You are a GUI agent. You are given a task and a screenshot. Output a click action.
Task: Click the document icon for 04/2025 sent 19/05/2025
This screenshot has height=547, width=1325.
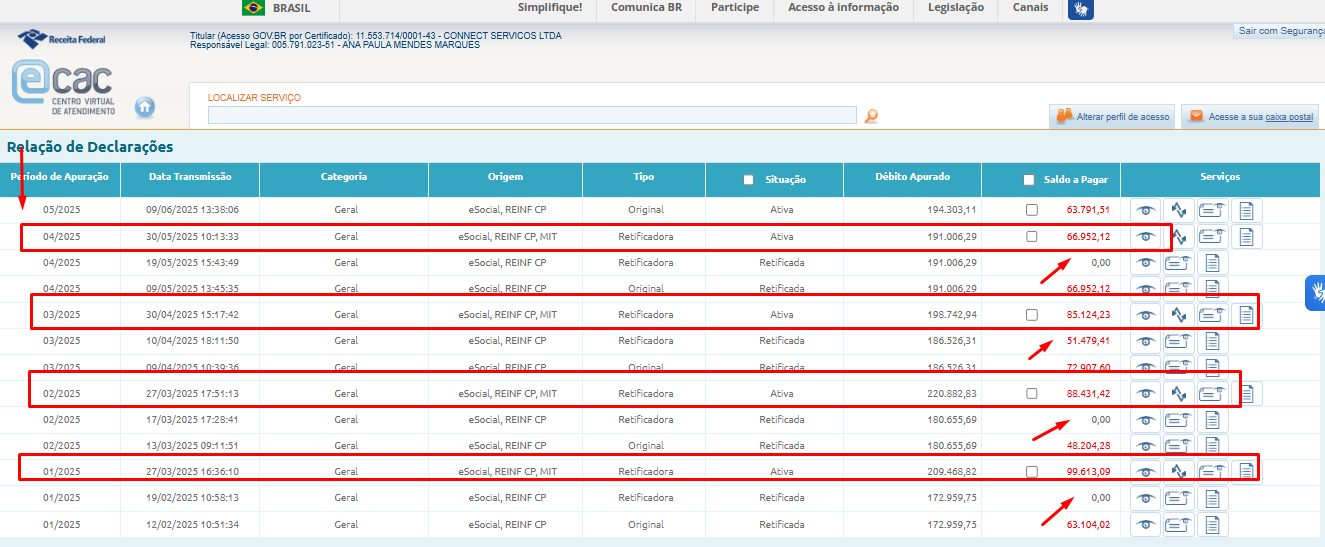1212,263
